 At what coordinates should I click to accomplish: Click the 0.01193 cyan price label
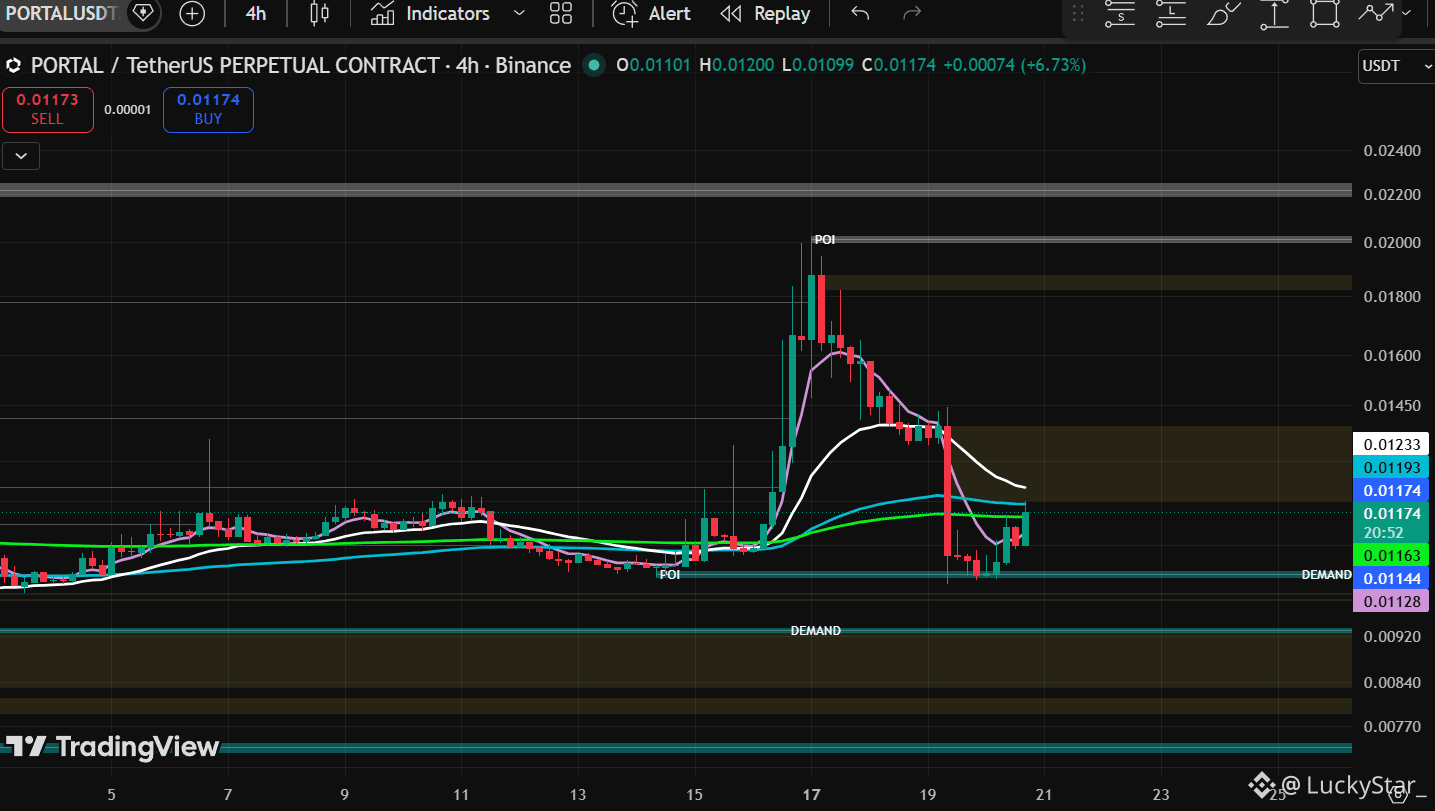[x=1391, y=468]
